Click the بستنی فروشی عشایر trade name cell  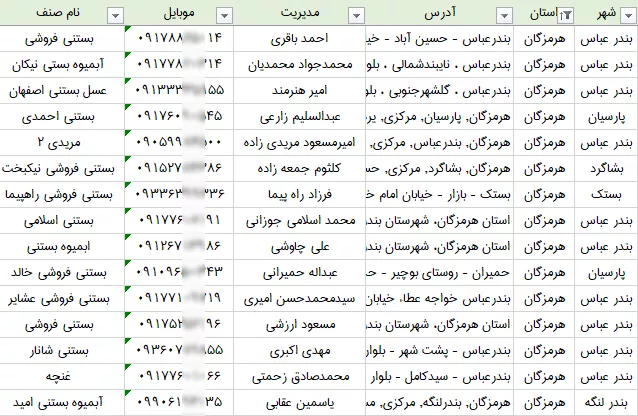62,299
